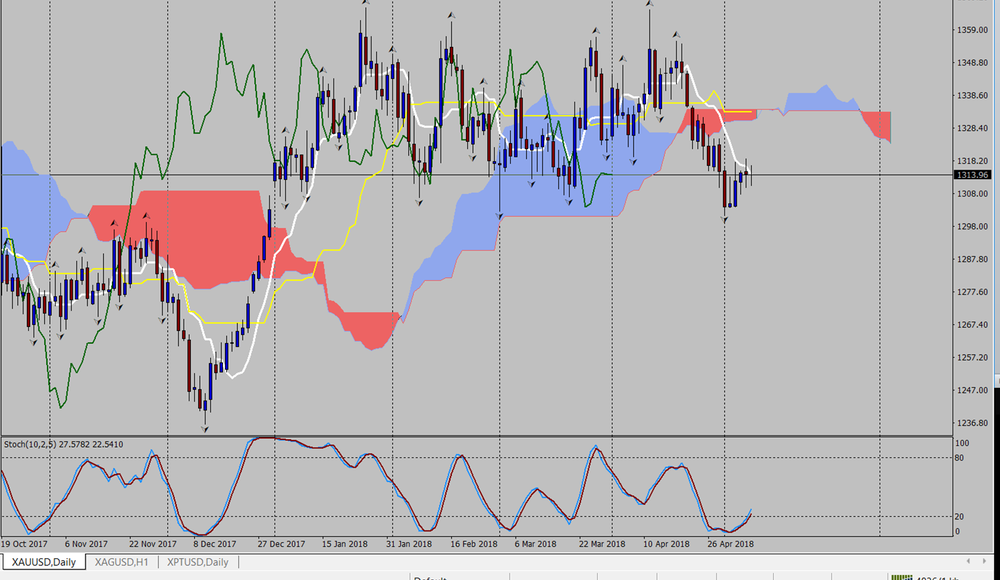Click the 26 Apr 2018 date label
Screen dimensions: 1000x580
point(730,544)
